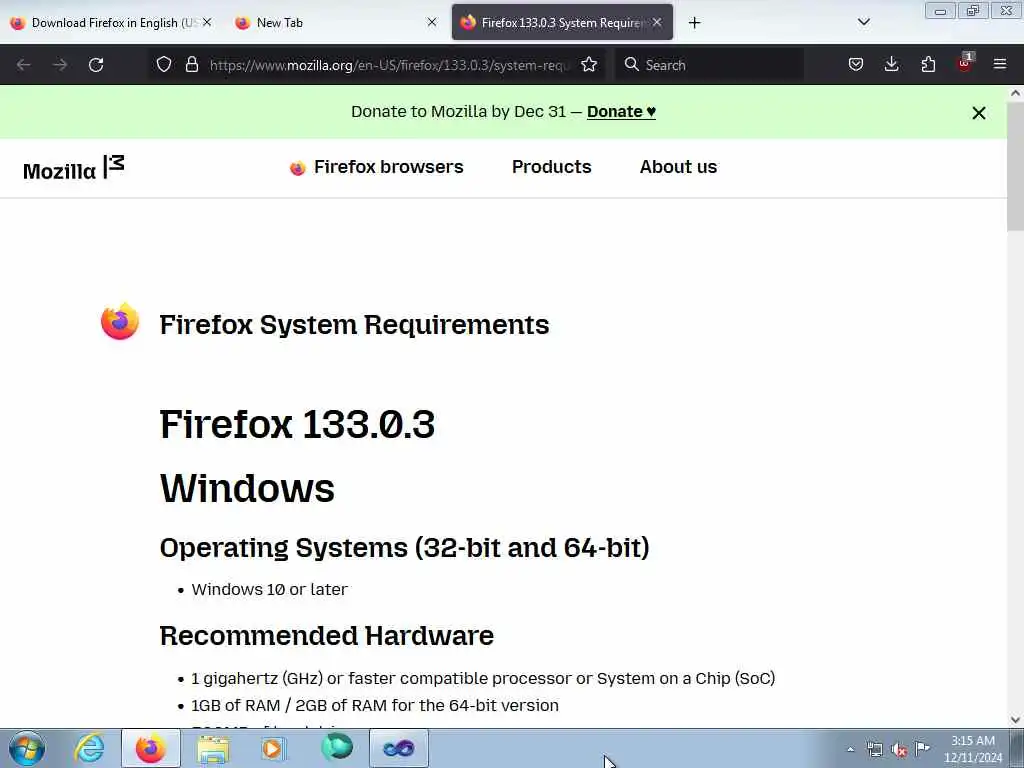This screenshot has height=768, width=1024.
Task: Click the Firefox logo beside System Requirements
Action: pyautogui.click(x=120, y=321)
